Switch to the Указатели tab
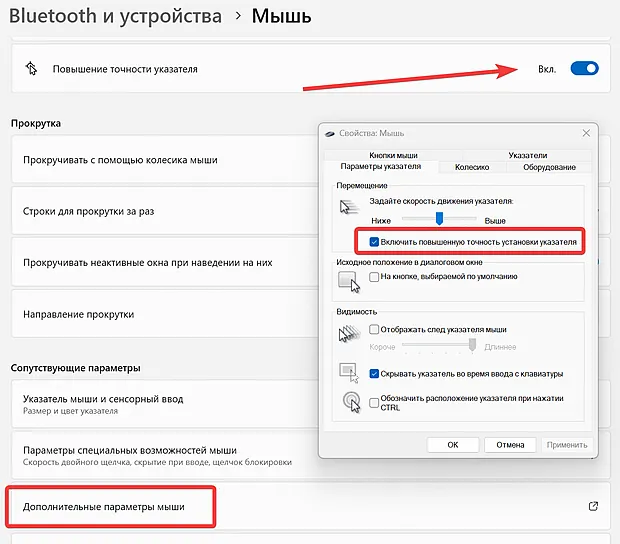This screenshot has height=544, width=620. (x=527, y=155)
